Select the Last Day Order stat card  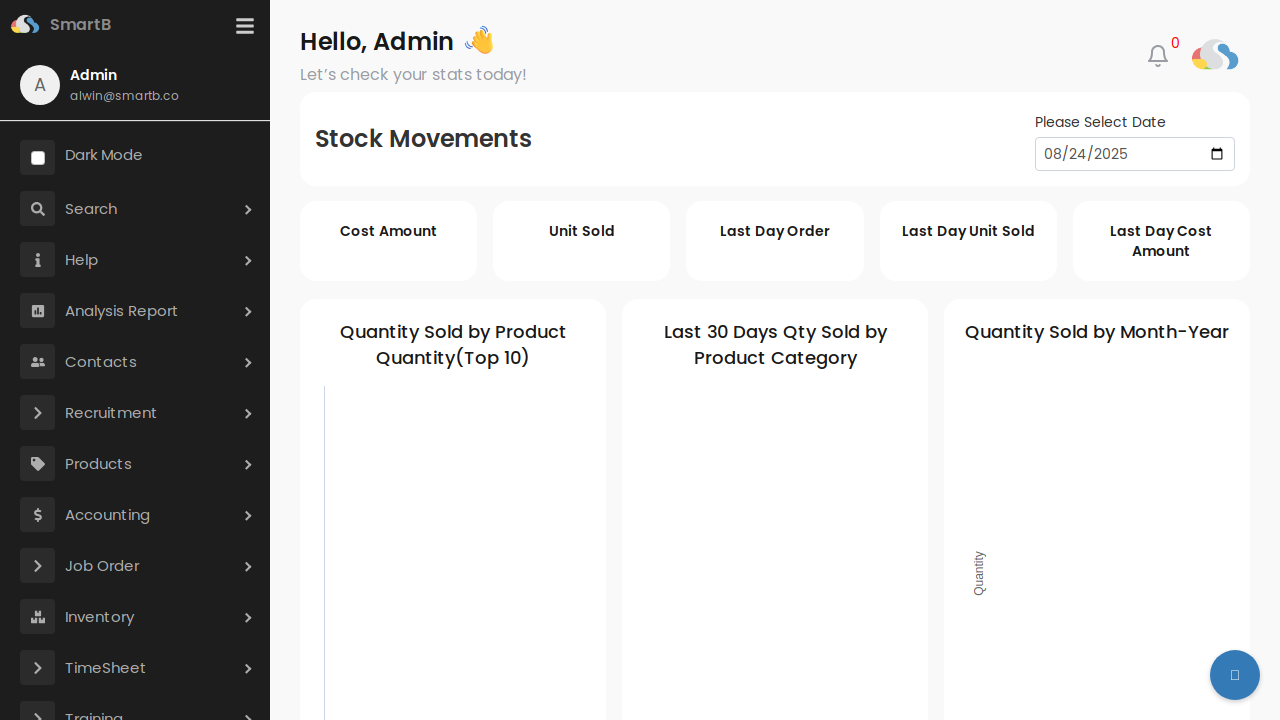tap(774, 240)
